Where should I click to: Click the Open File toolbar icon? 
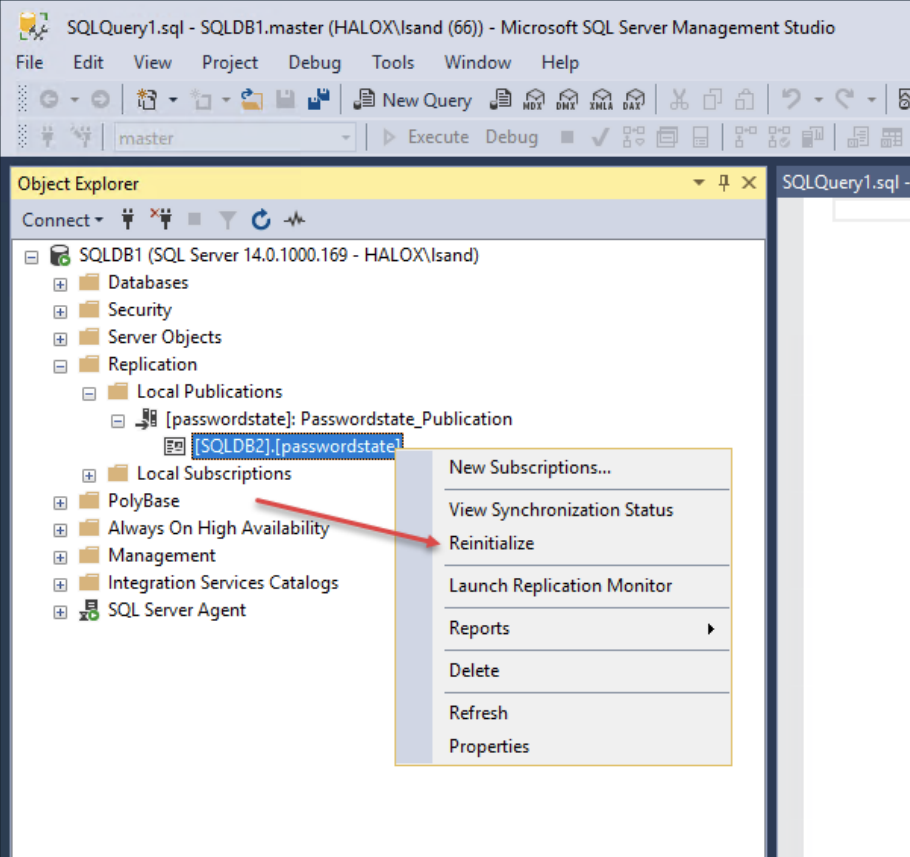click(252, 100)
